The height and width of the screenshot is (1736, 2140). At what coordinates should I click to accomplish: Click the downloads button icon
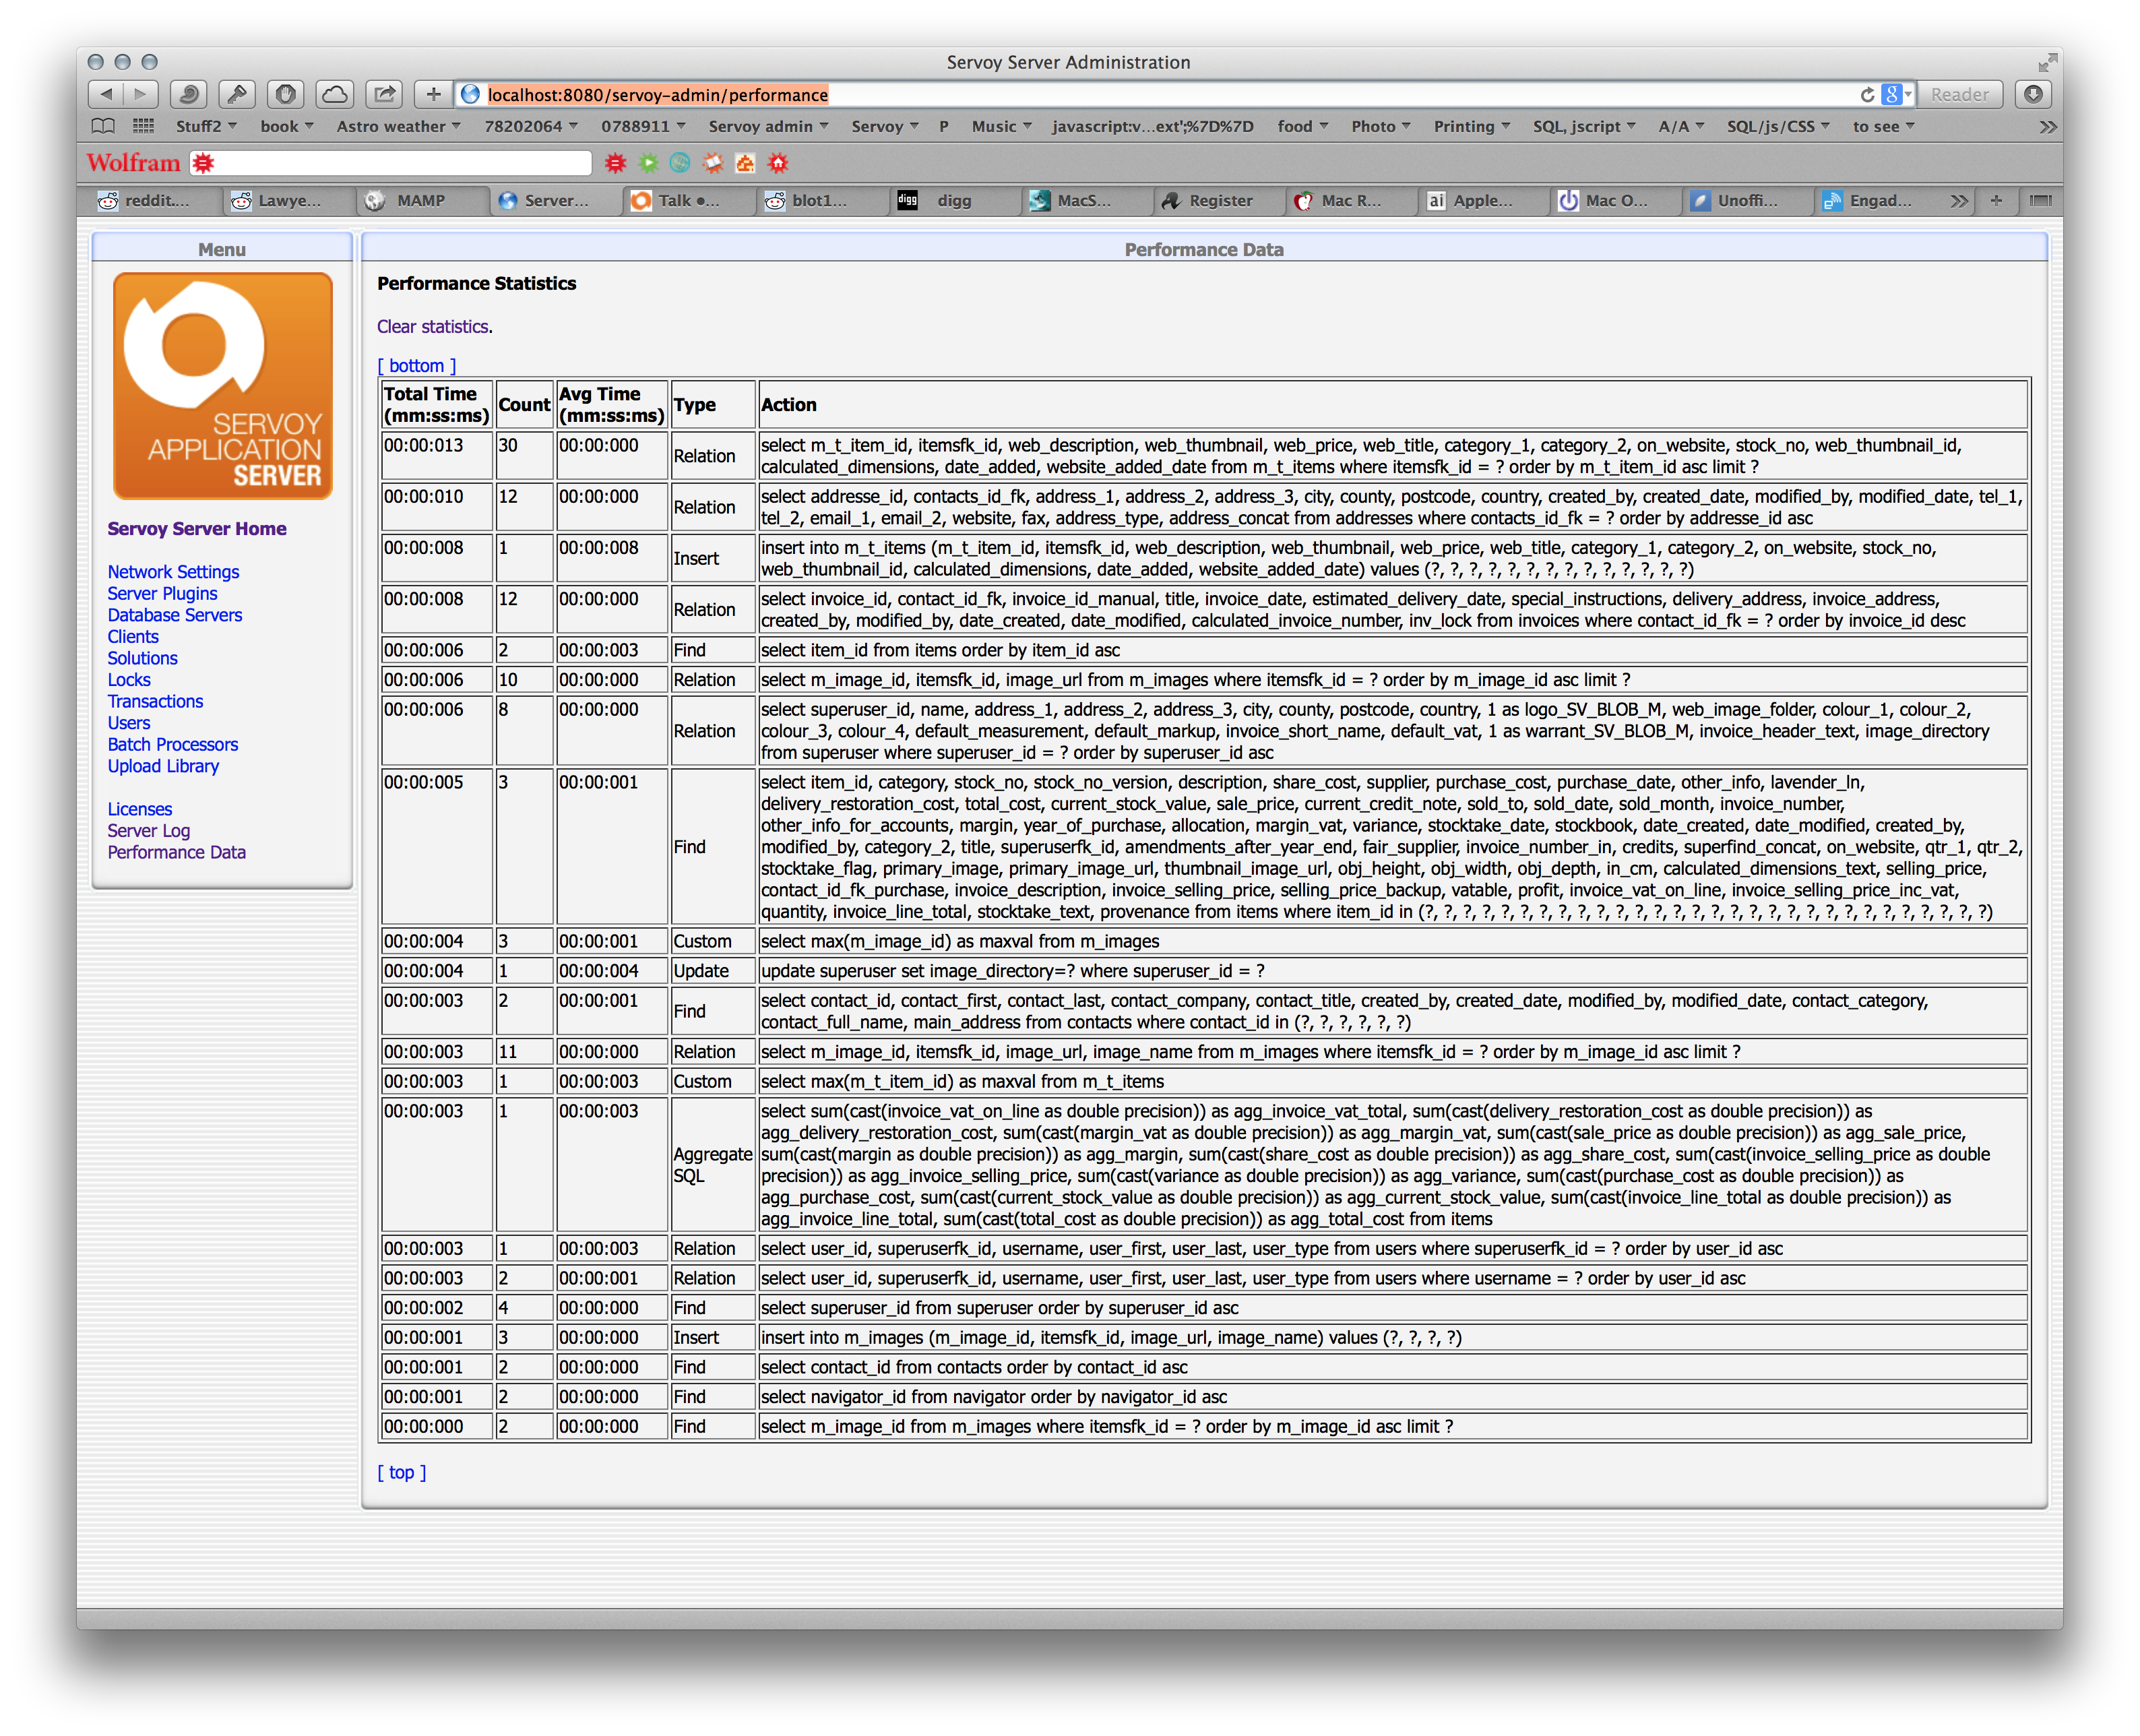pos(2033,94)
